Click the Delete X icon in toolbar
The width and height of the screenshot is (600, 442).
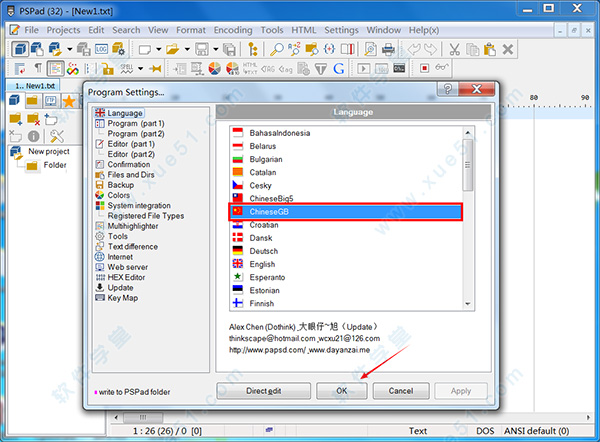pos(508,49)
